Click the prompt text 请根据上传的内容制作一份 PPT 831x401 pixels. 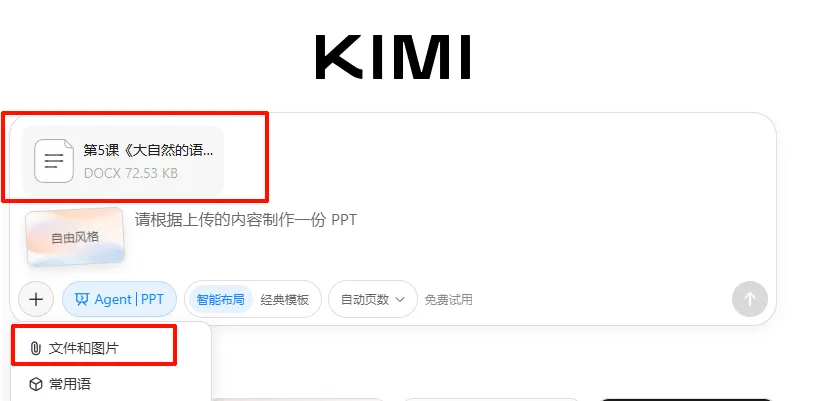pyautogui.click(x=246, y=220)
